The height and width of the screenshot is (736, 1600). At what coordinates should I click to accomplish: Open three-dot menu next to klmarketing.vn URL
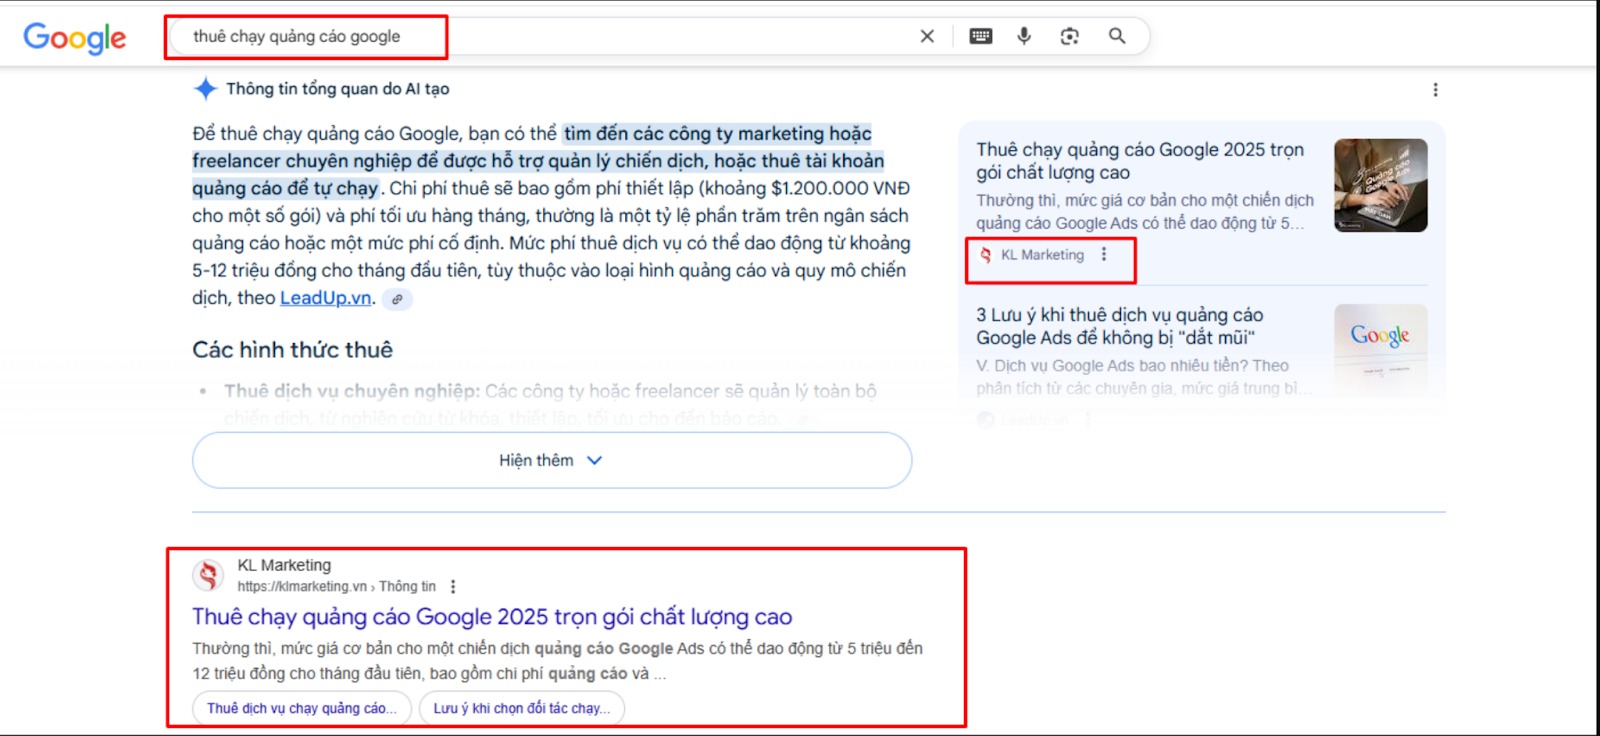pos(453,587)
